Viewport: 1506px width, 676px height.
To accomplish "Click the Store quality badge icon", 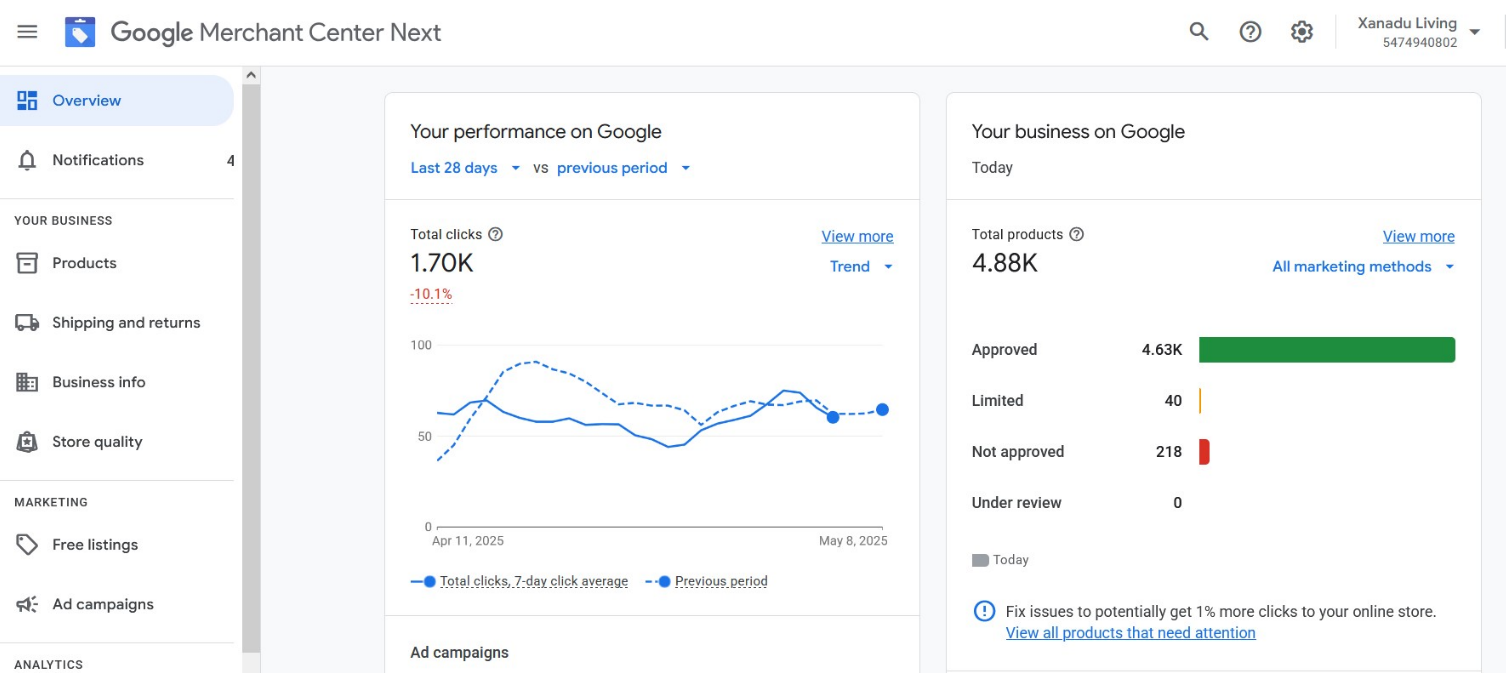I will click(x=27, y=442).
